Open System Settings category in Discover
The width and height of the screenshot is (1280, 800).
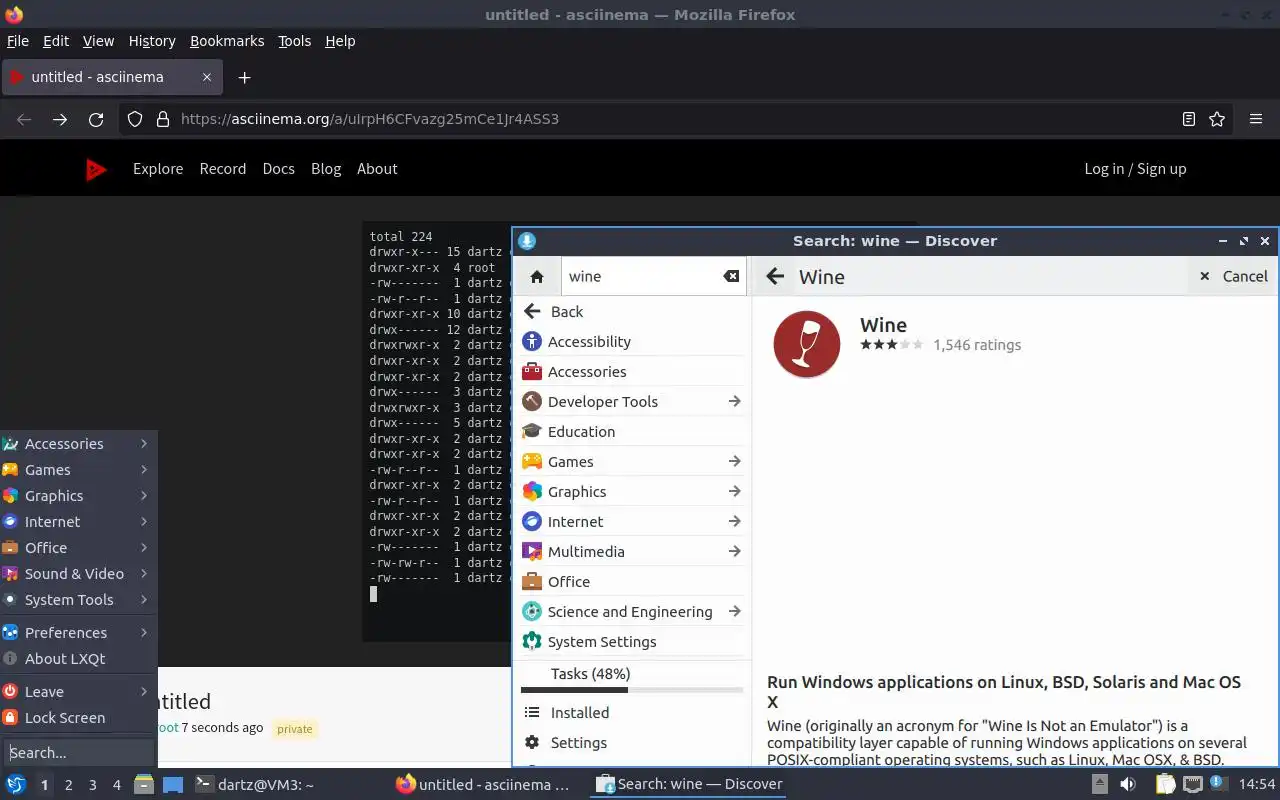pos(632,641)
